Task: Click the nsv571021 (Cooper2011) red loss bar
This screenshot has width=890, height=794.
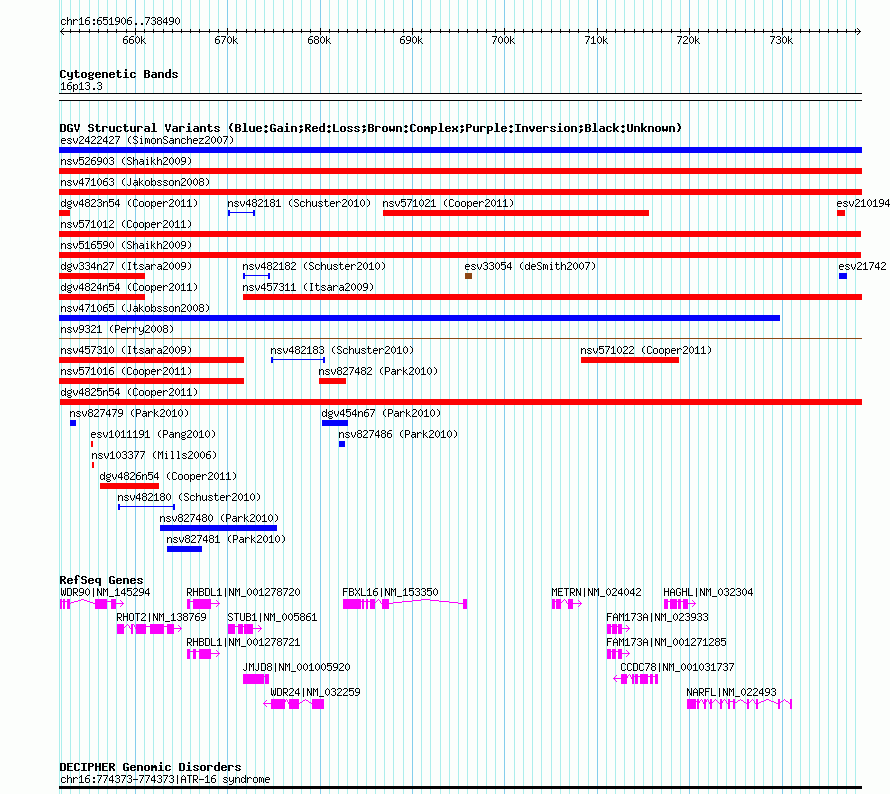Action: pyautogui.click(x=516, y=213)
